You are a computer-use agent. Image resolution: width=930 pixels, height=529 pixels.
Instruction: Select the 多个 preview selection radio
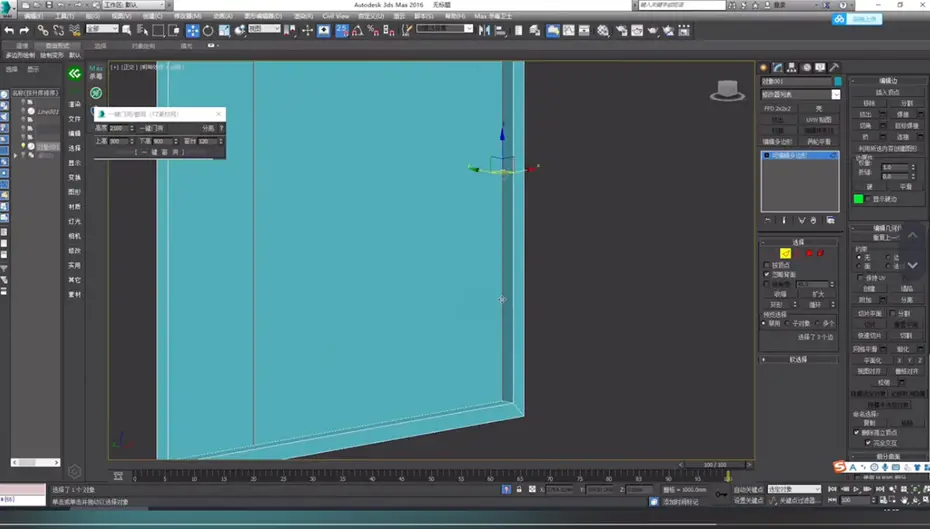817,323
